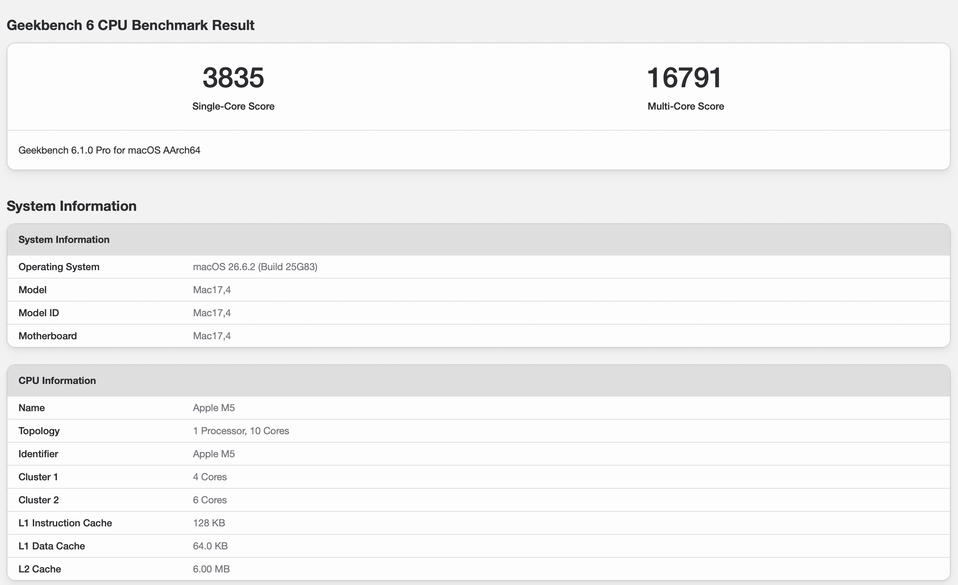Screen dimensions: 958x585
Task: Click the Cluster 2 row label
Action: tap(38, 500)
